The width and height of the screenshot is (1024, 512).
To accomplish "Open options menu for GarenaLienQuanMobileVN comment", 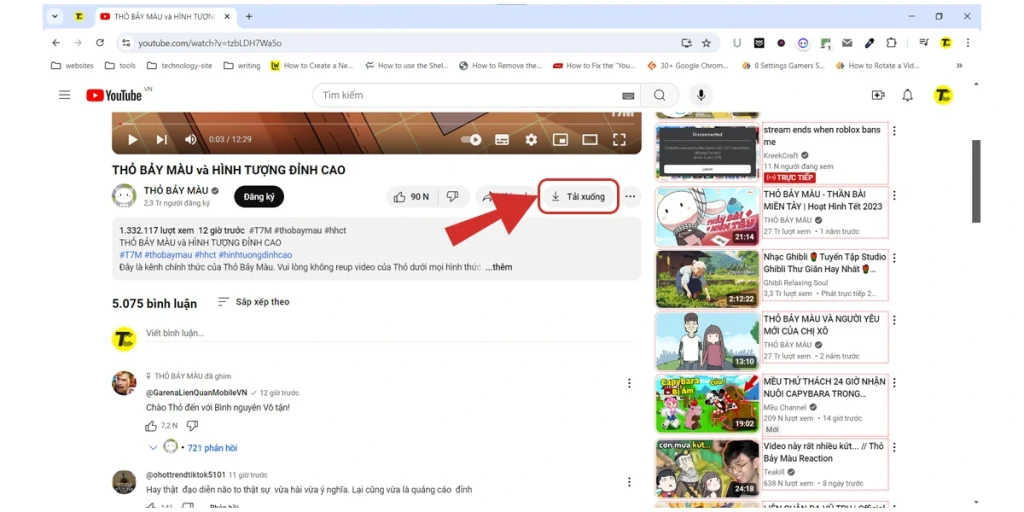I will pyautogui.click(x=629, y=383).
